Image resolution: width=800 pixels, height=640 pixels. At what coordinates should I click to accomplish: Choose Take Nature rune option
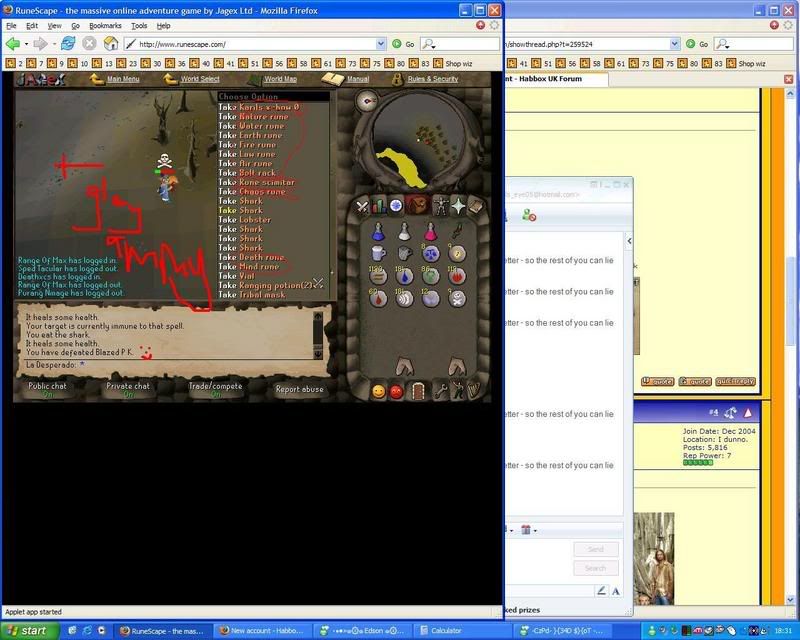click(x=253, y=116)
